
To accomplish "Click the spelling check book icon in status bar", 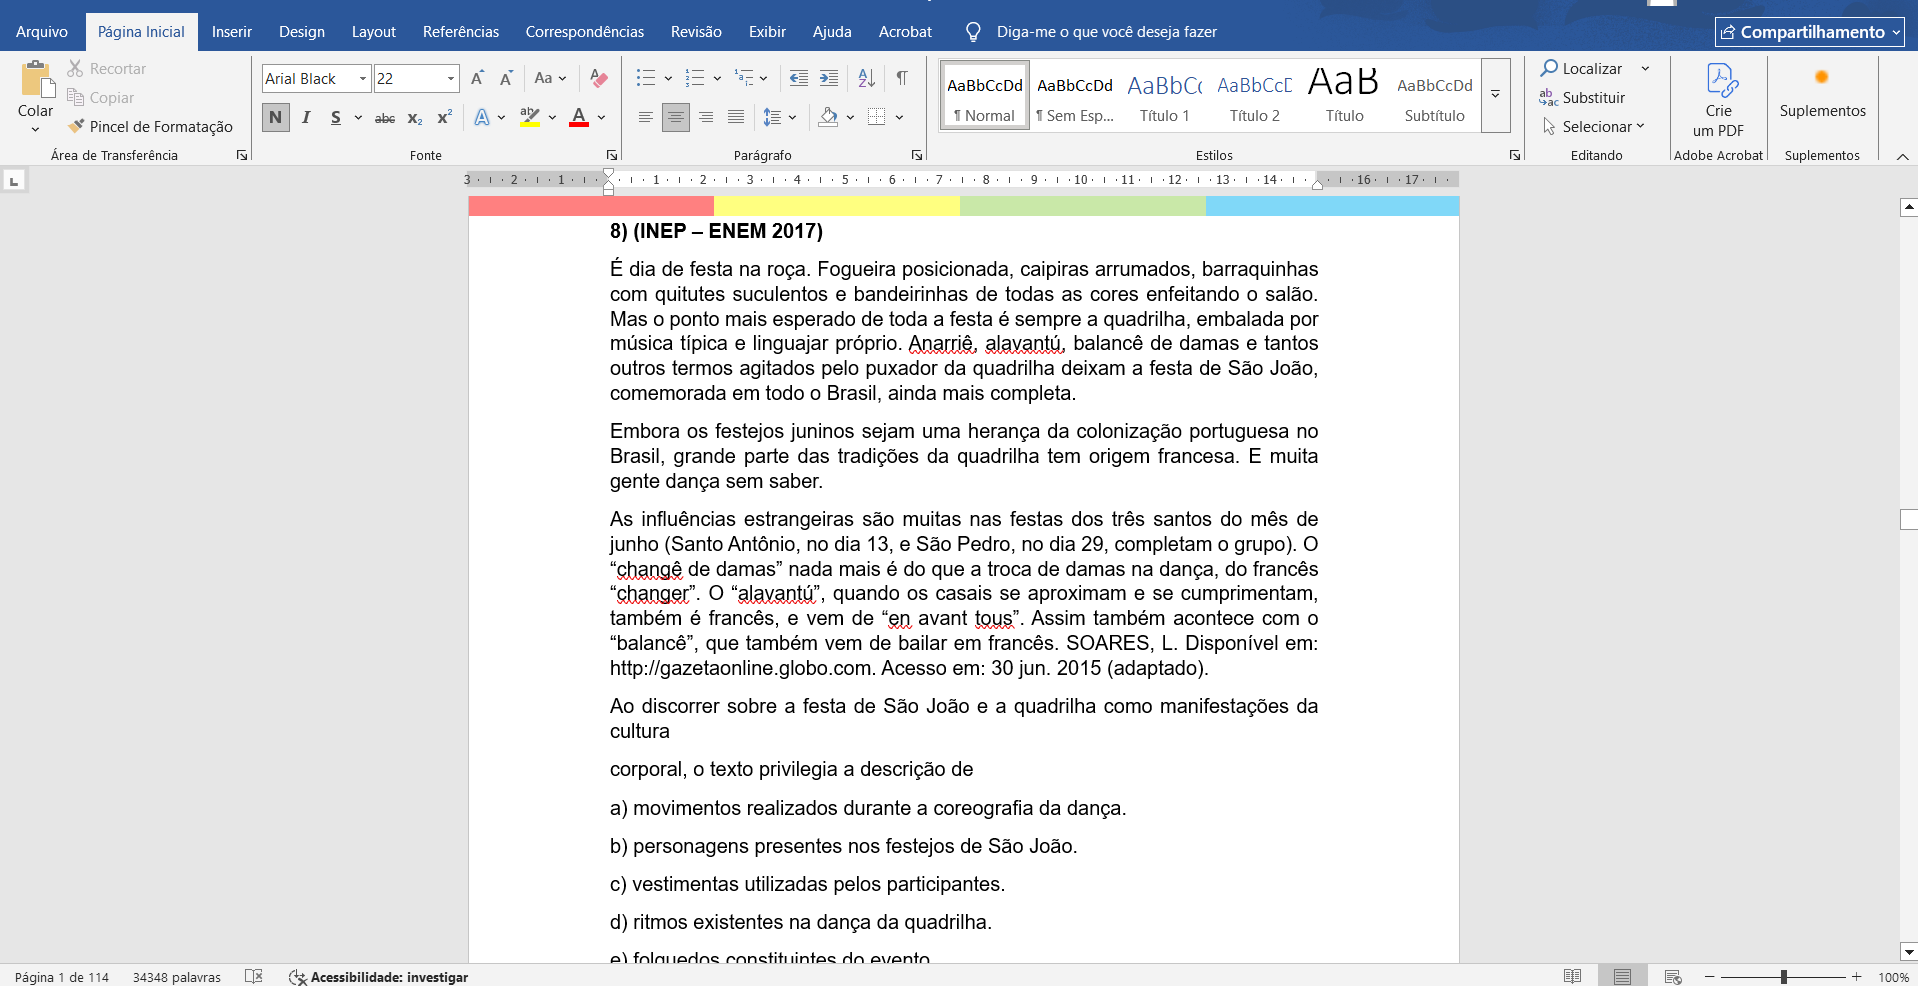I will coord(254,977).
